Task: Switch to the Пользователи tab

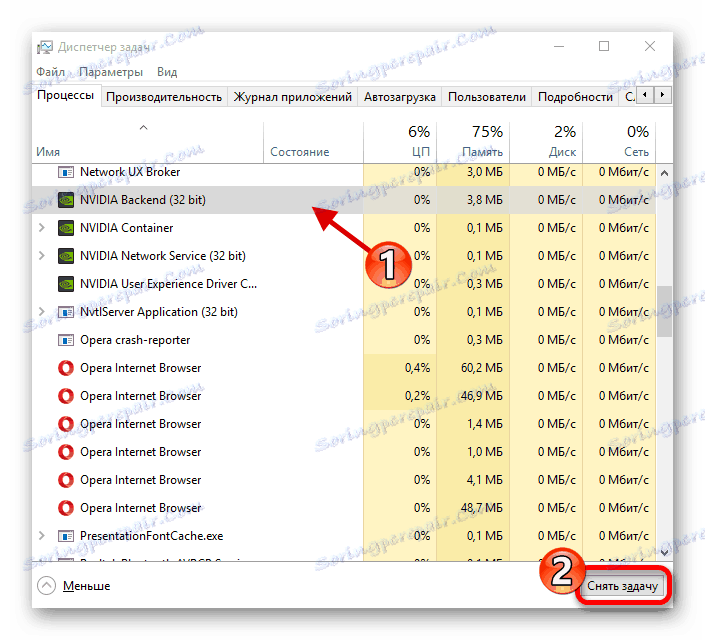Action: pyautogui.click(x=487, y=97)
